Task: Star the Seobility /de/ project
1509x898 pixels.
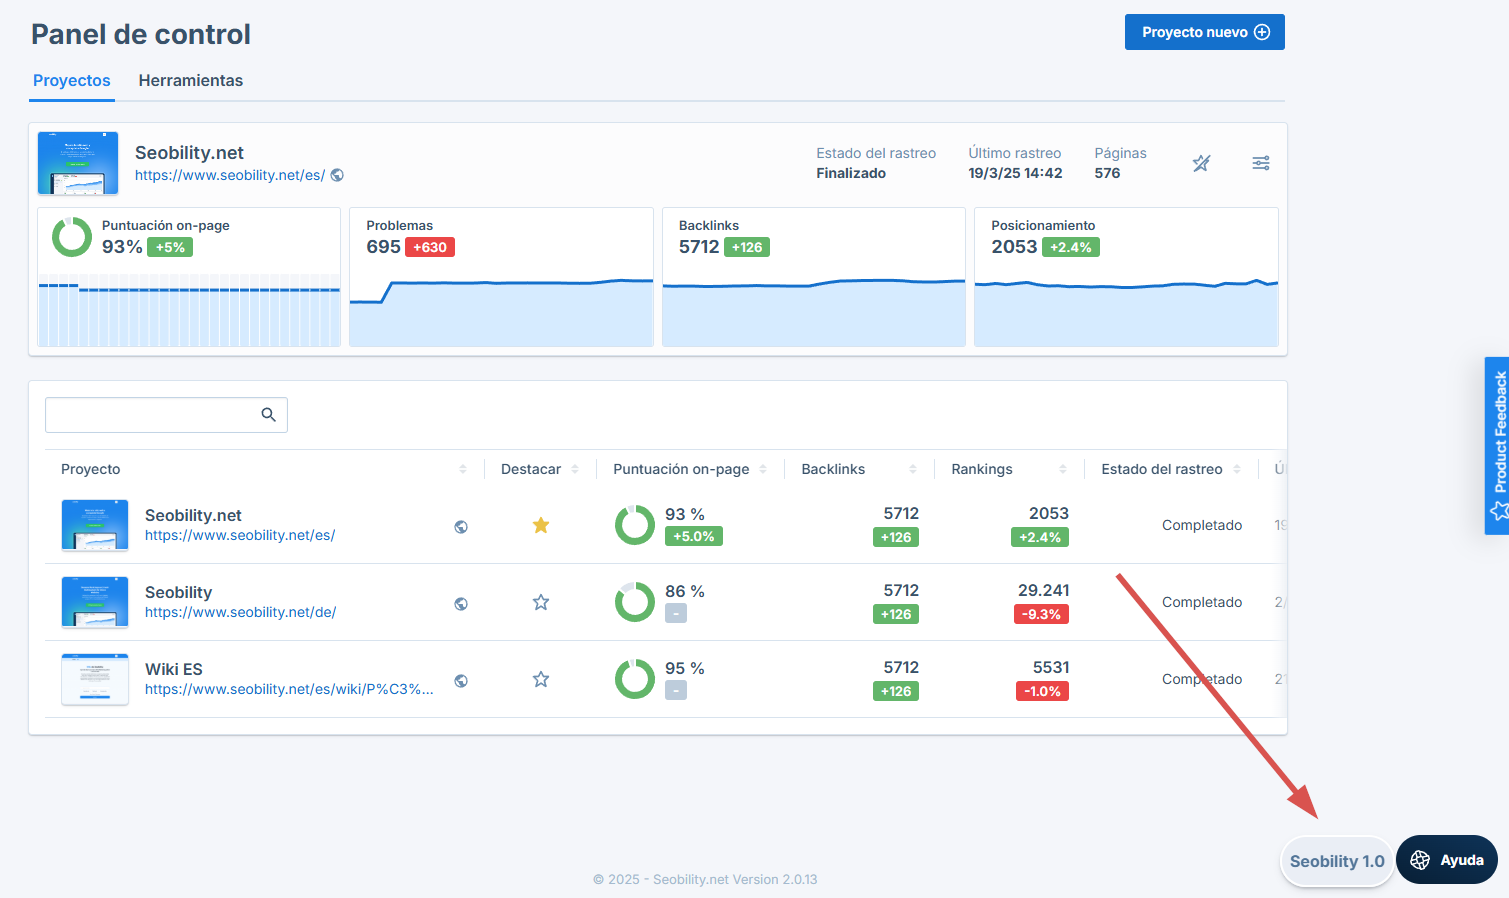Action: coord(541,602)
